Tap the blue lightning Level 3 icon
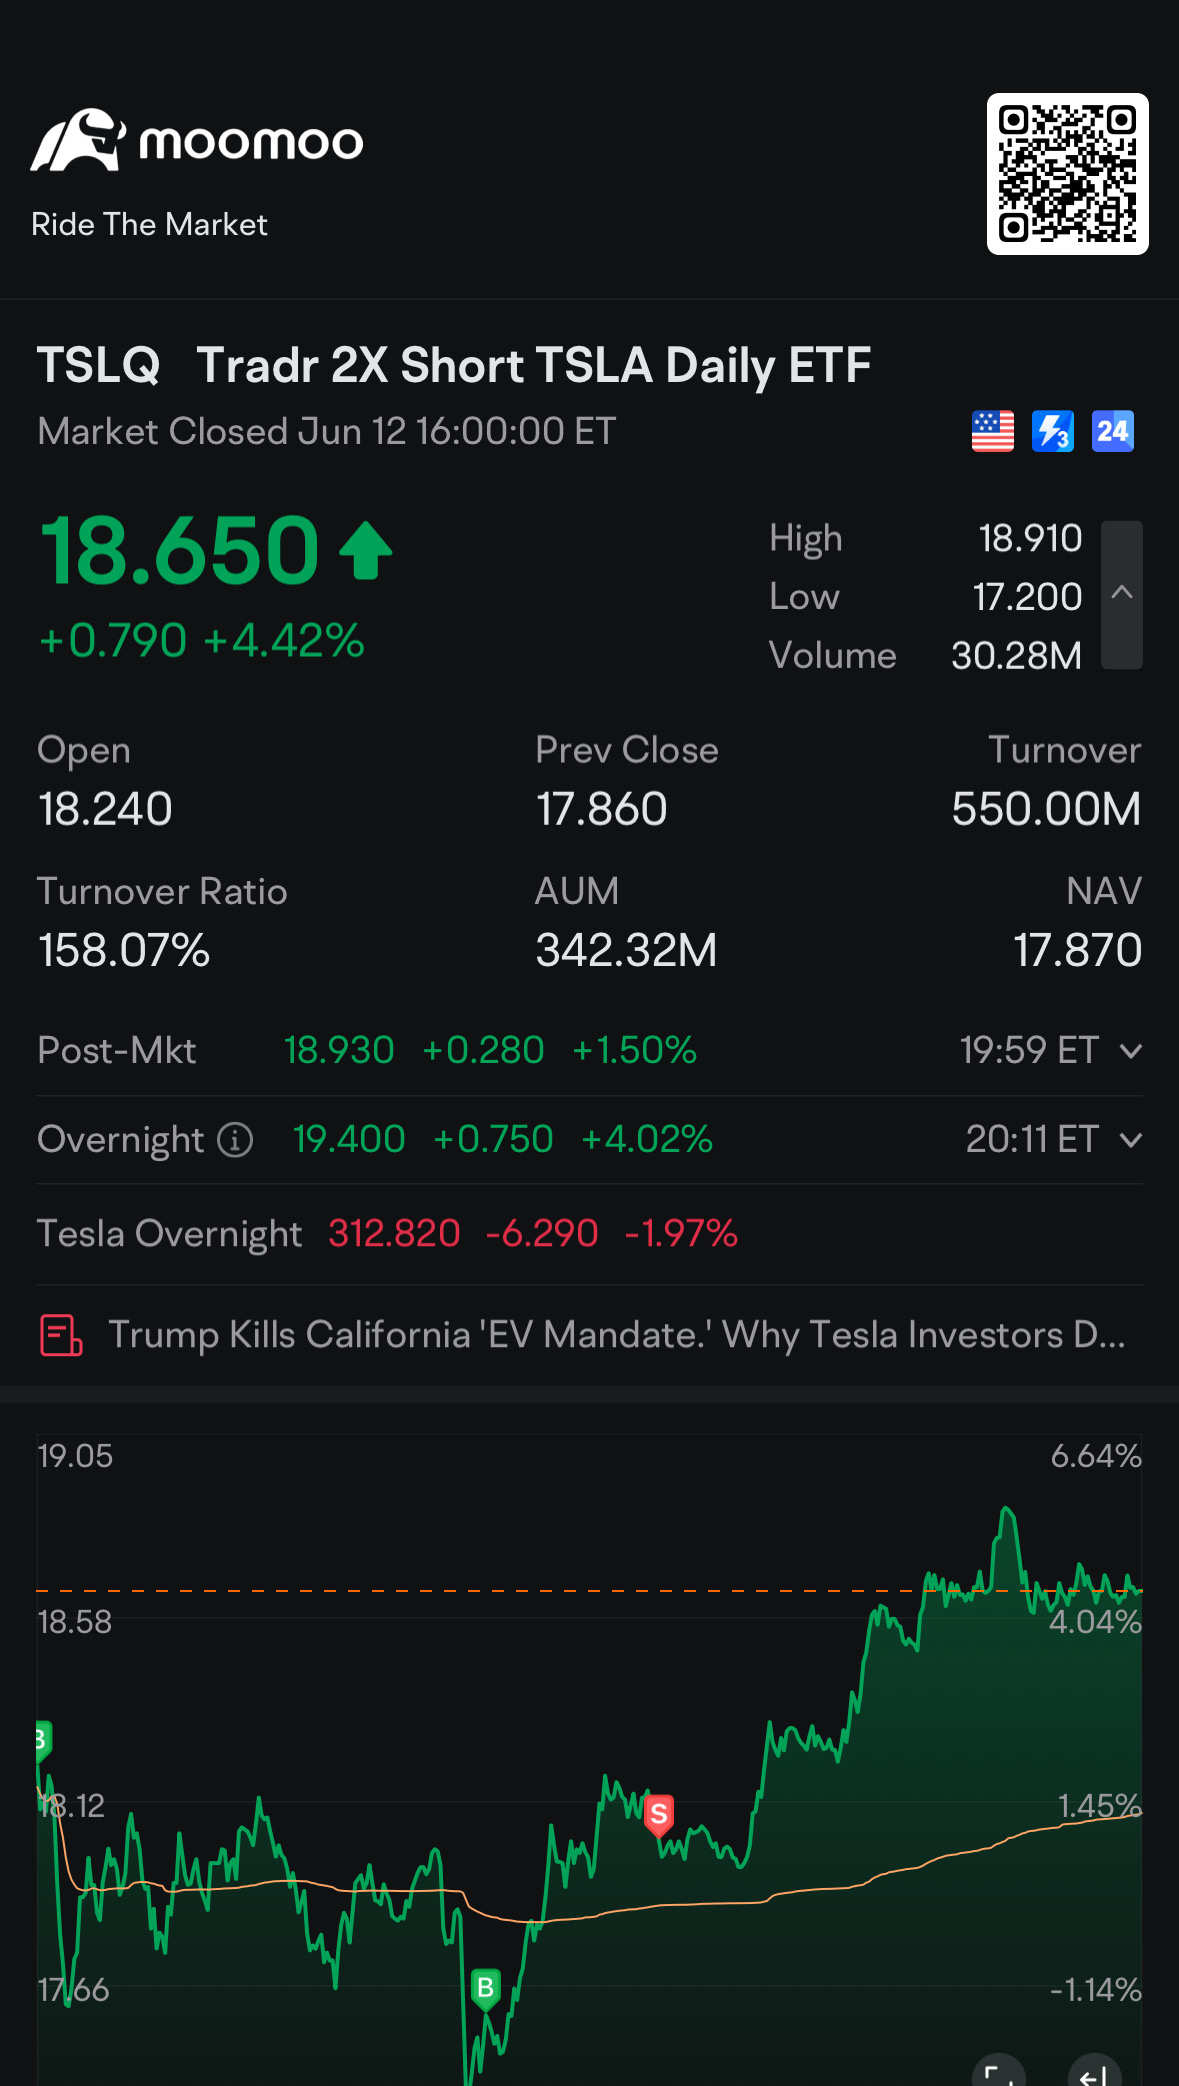This screenshot has height=2086, width=1179. coord(1053,431)
